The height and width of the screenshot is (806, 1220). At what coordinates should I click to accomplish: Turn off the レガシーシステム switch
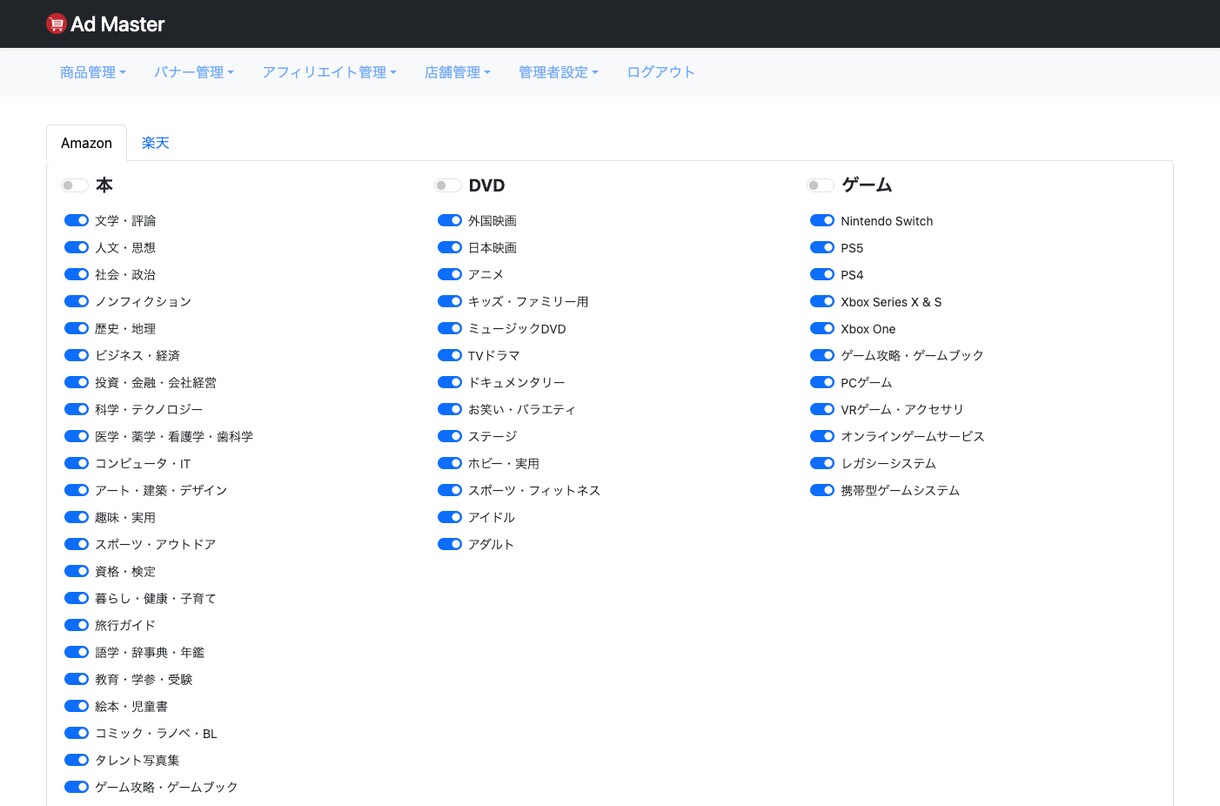click(823, 463)
